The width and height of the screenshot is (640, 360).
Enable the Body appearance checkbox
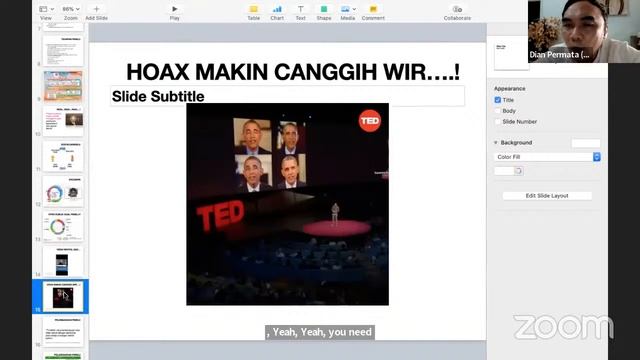click(x=498, y=111)
